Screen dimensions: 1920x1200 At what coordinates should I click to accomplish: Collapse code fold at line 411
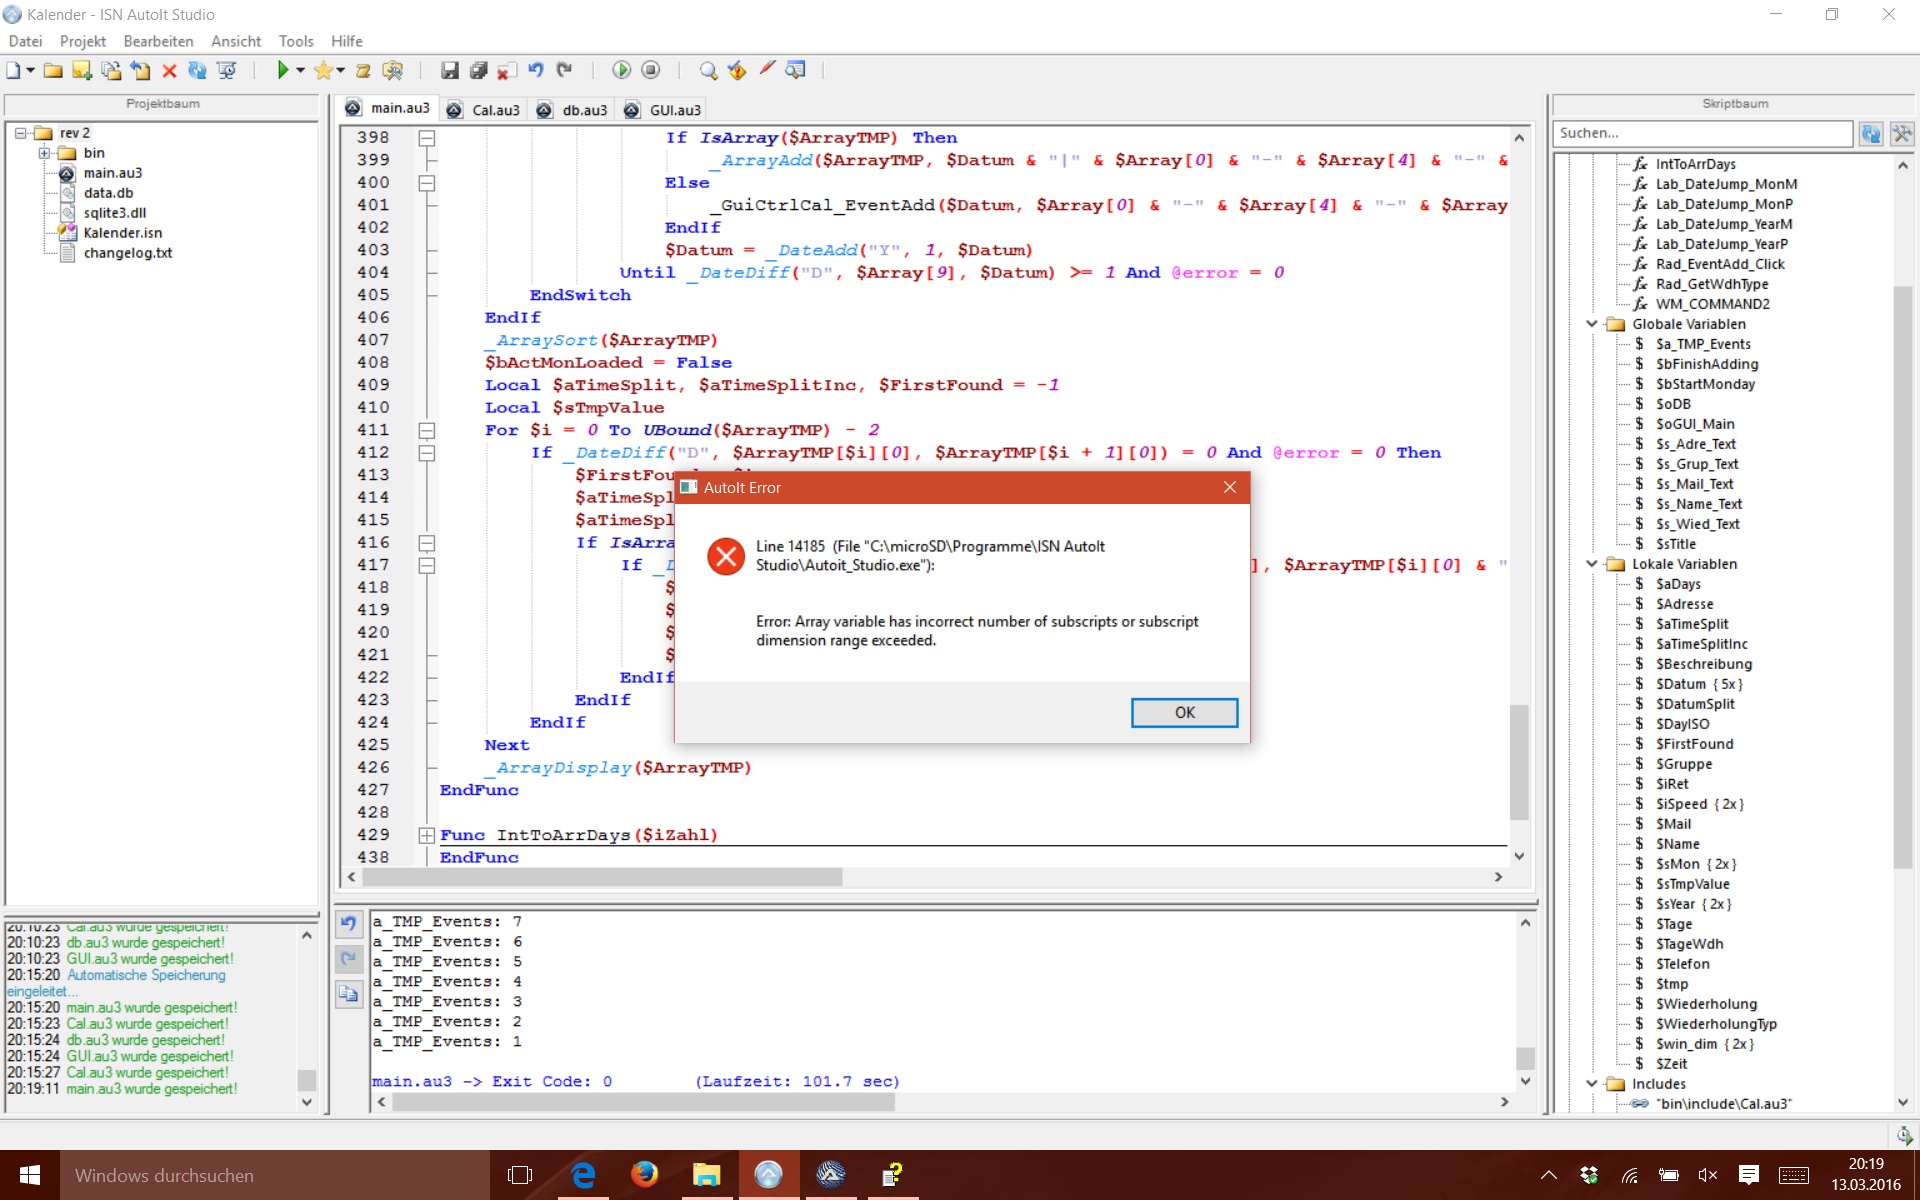[427, 430]
